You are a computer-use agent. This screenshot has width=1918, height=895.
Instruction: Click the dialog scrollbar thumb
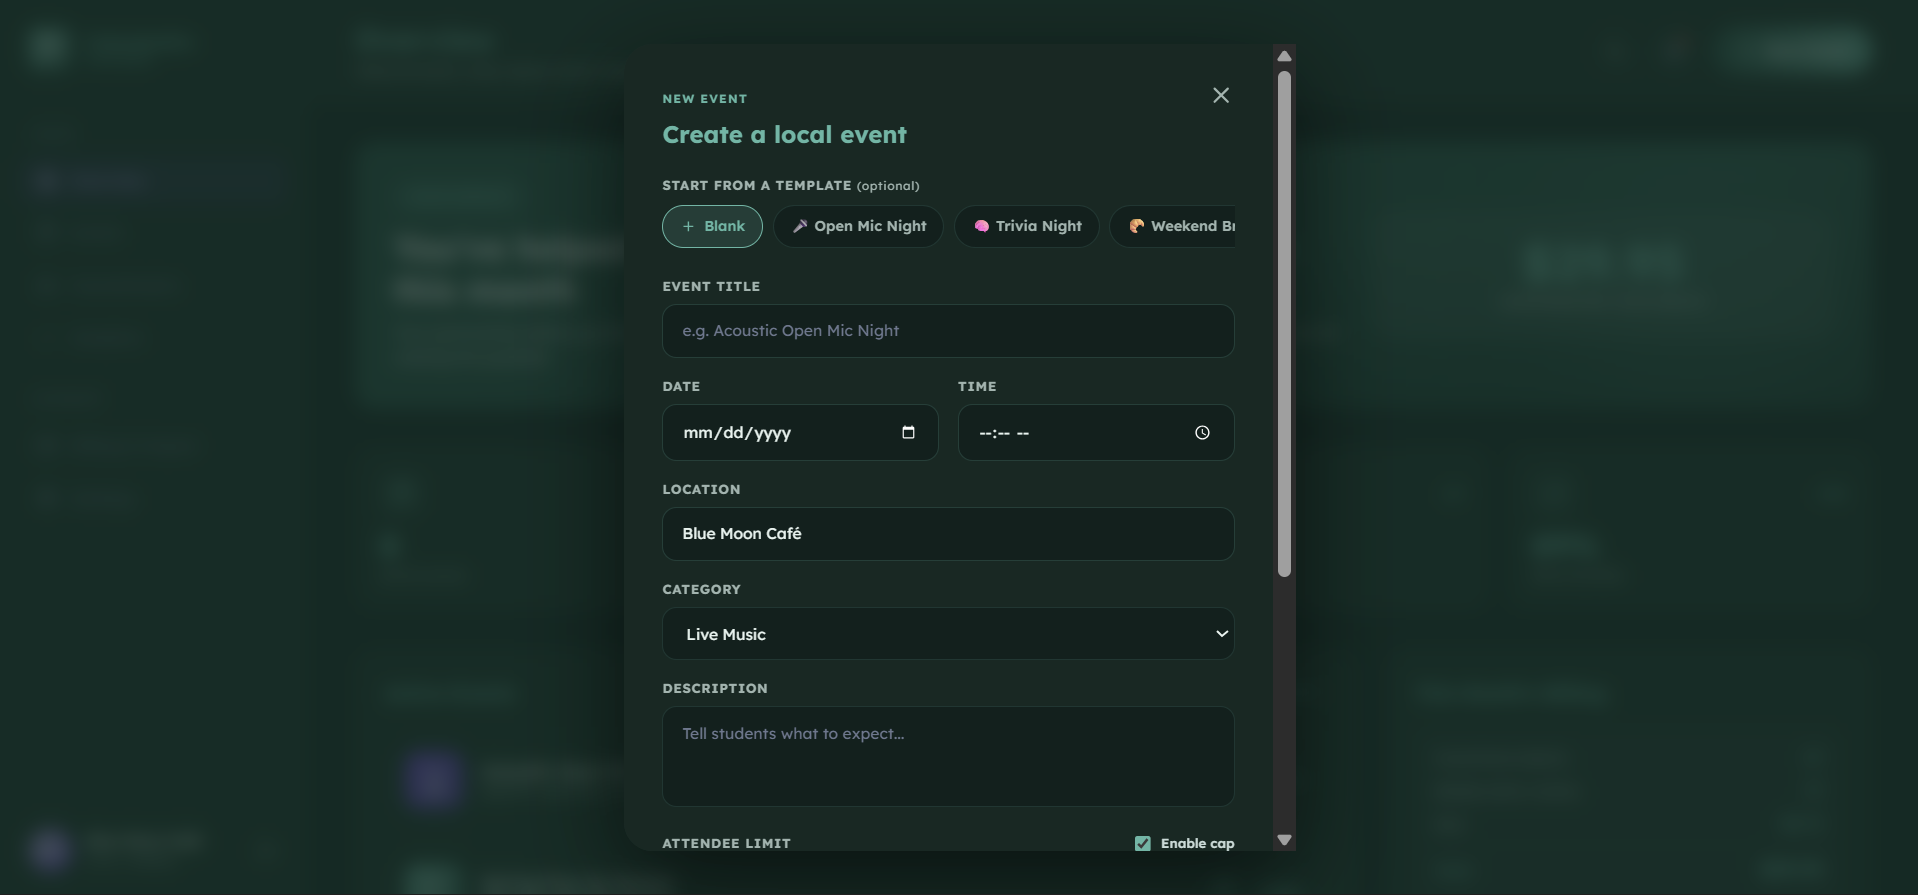[x=1285, y=324]
